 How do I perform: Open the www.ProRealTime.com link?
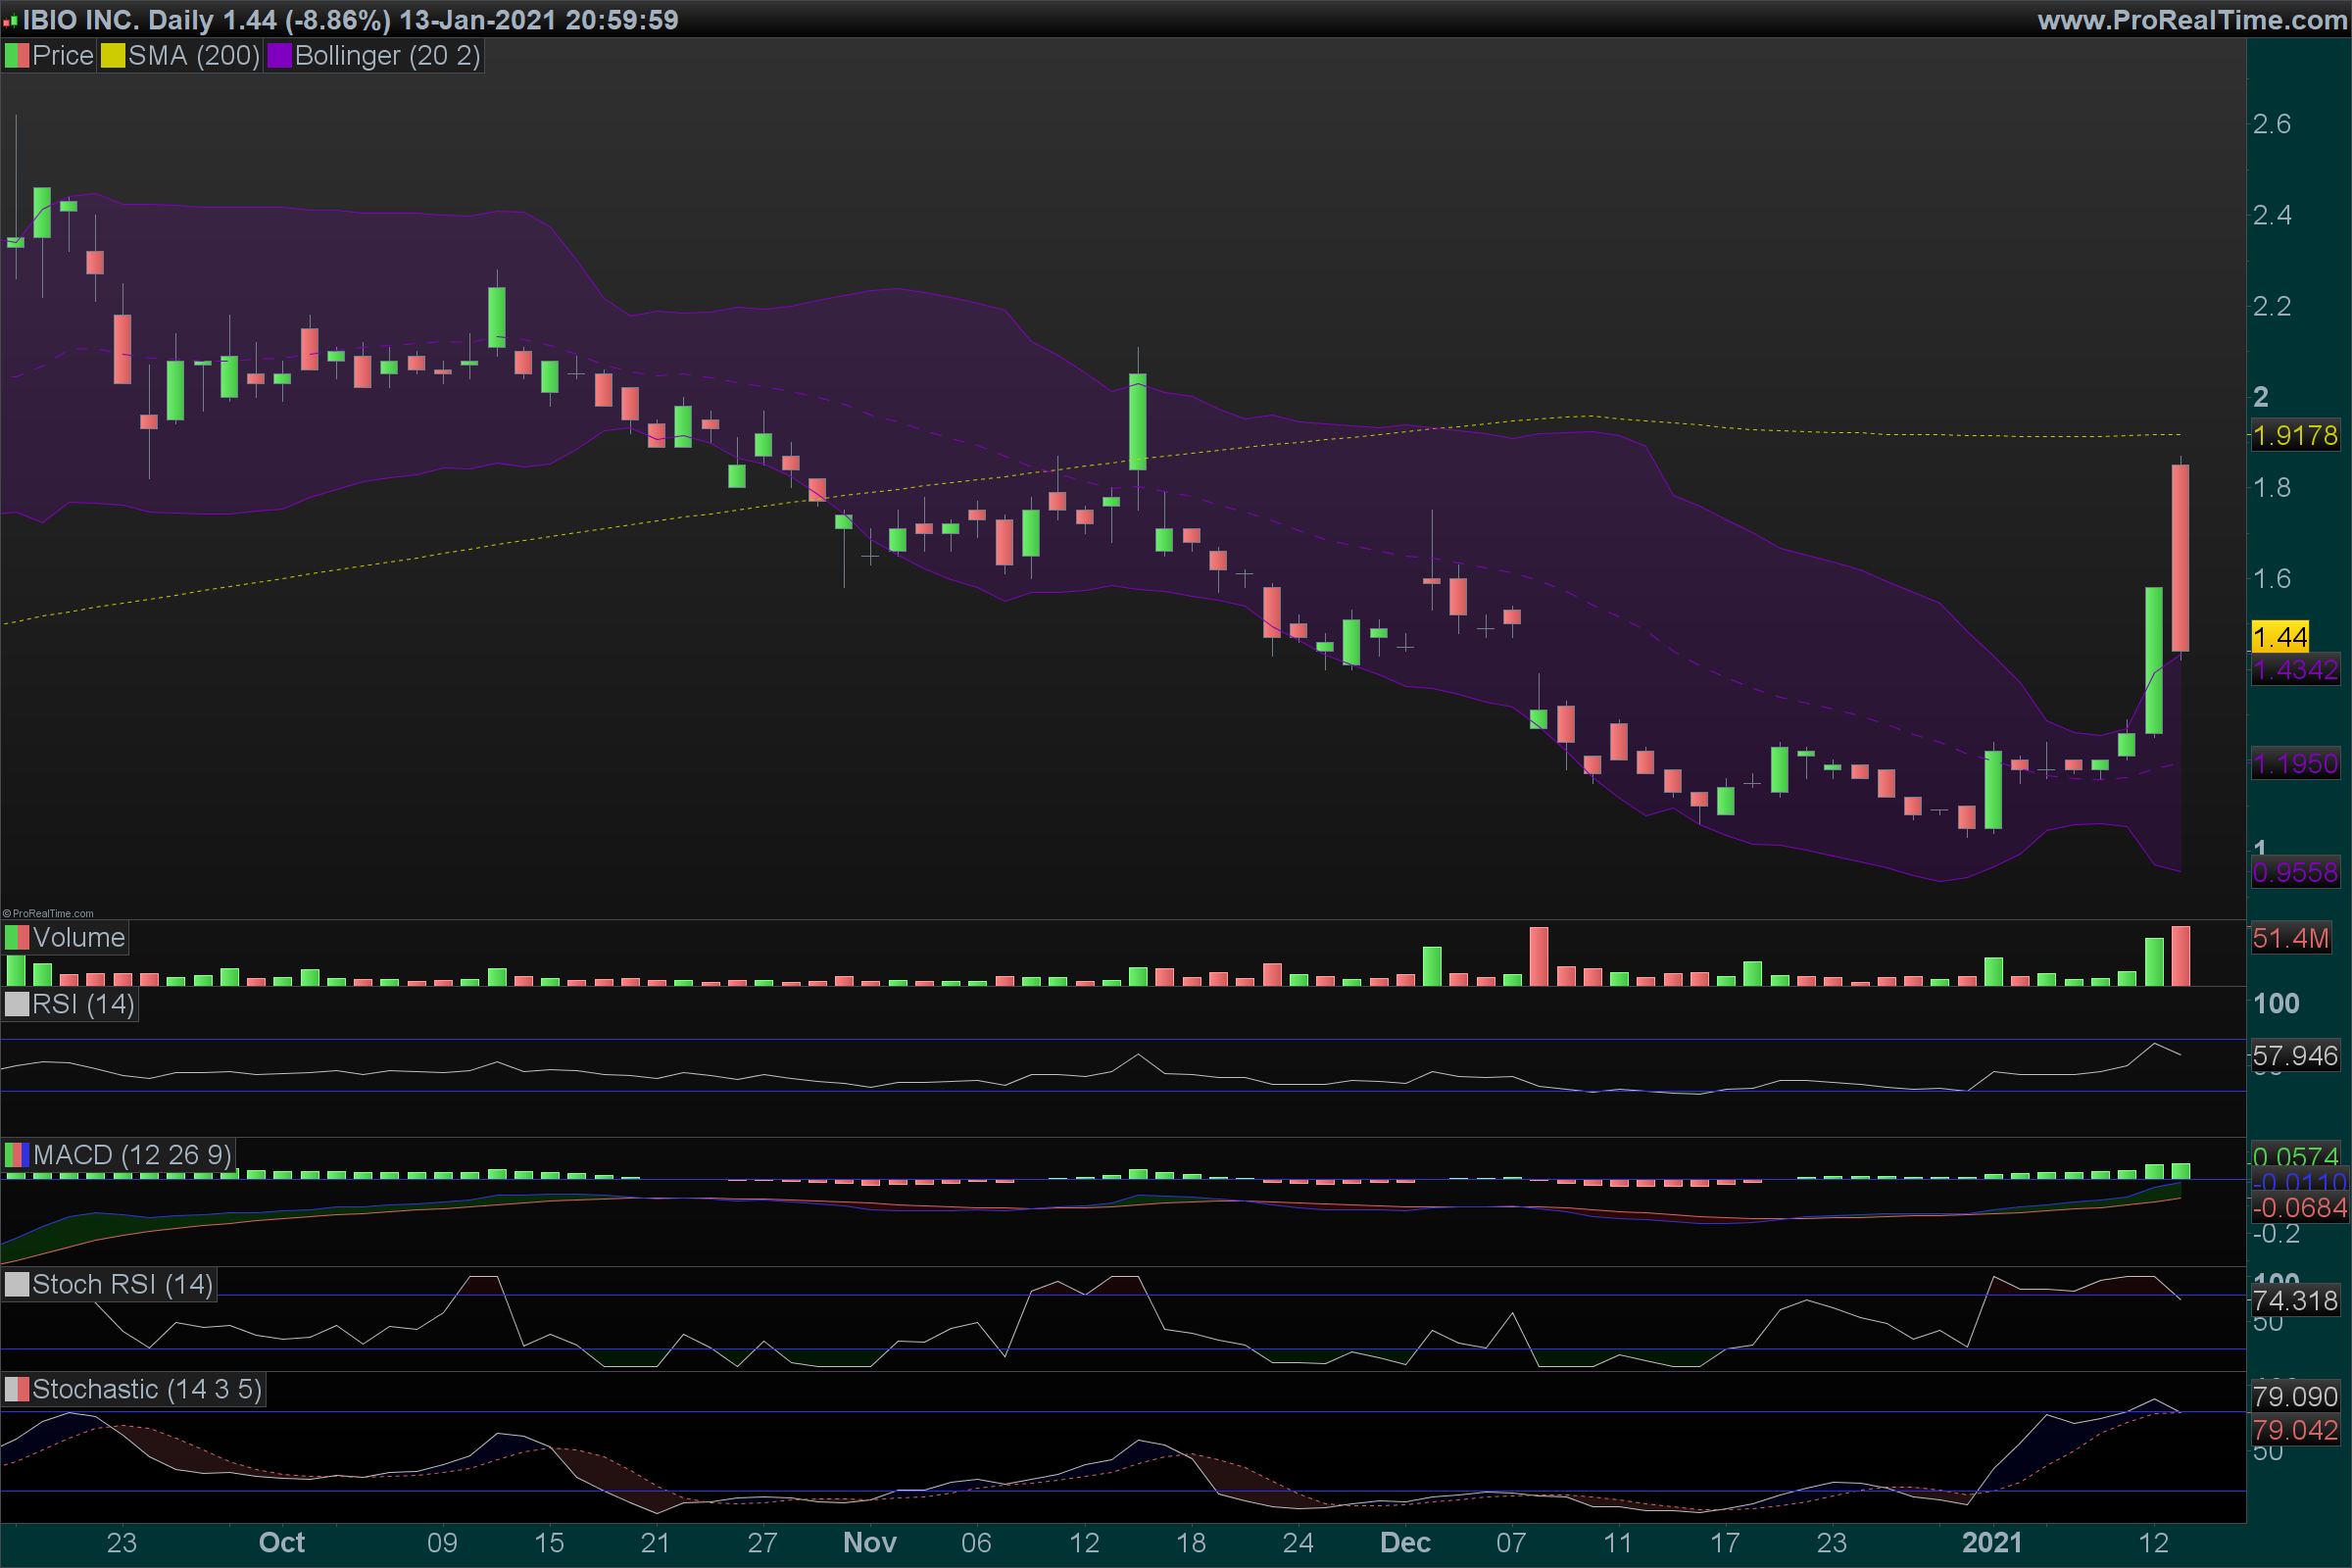tap(2192, 20)
